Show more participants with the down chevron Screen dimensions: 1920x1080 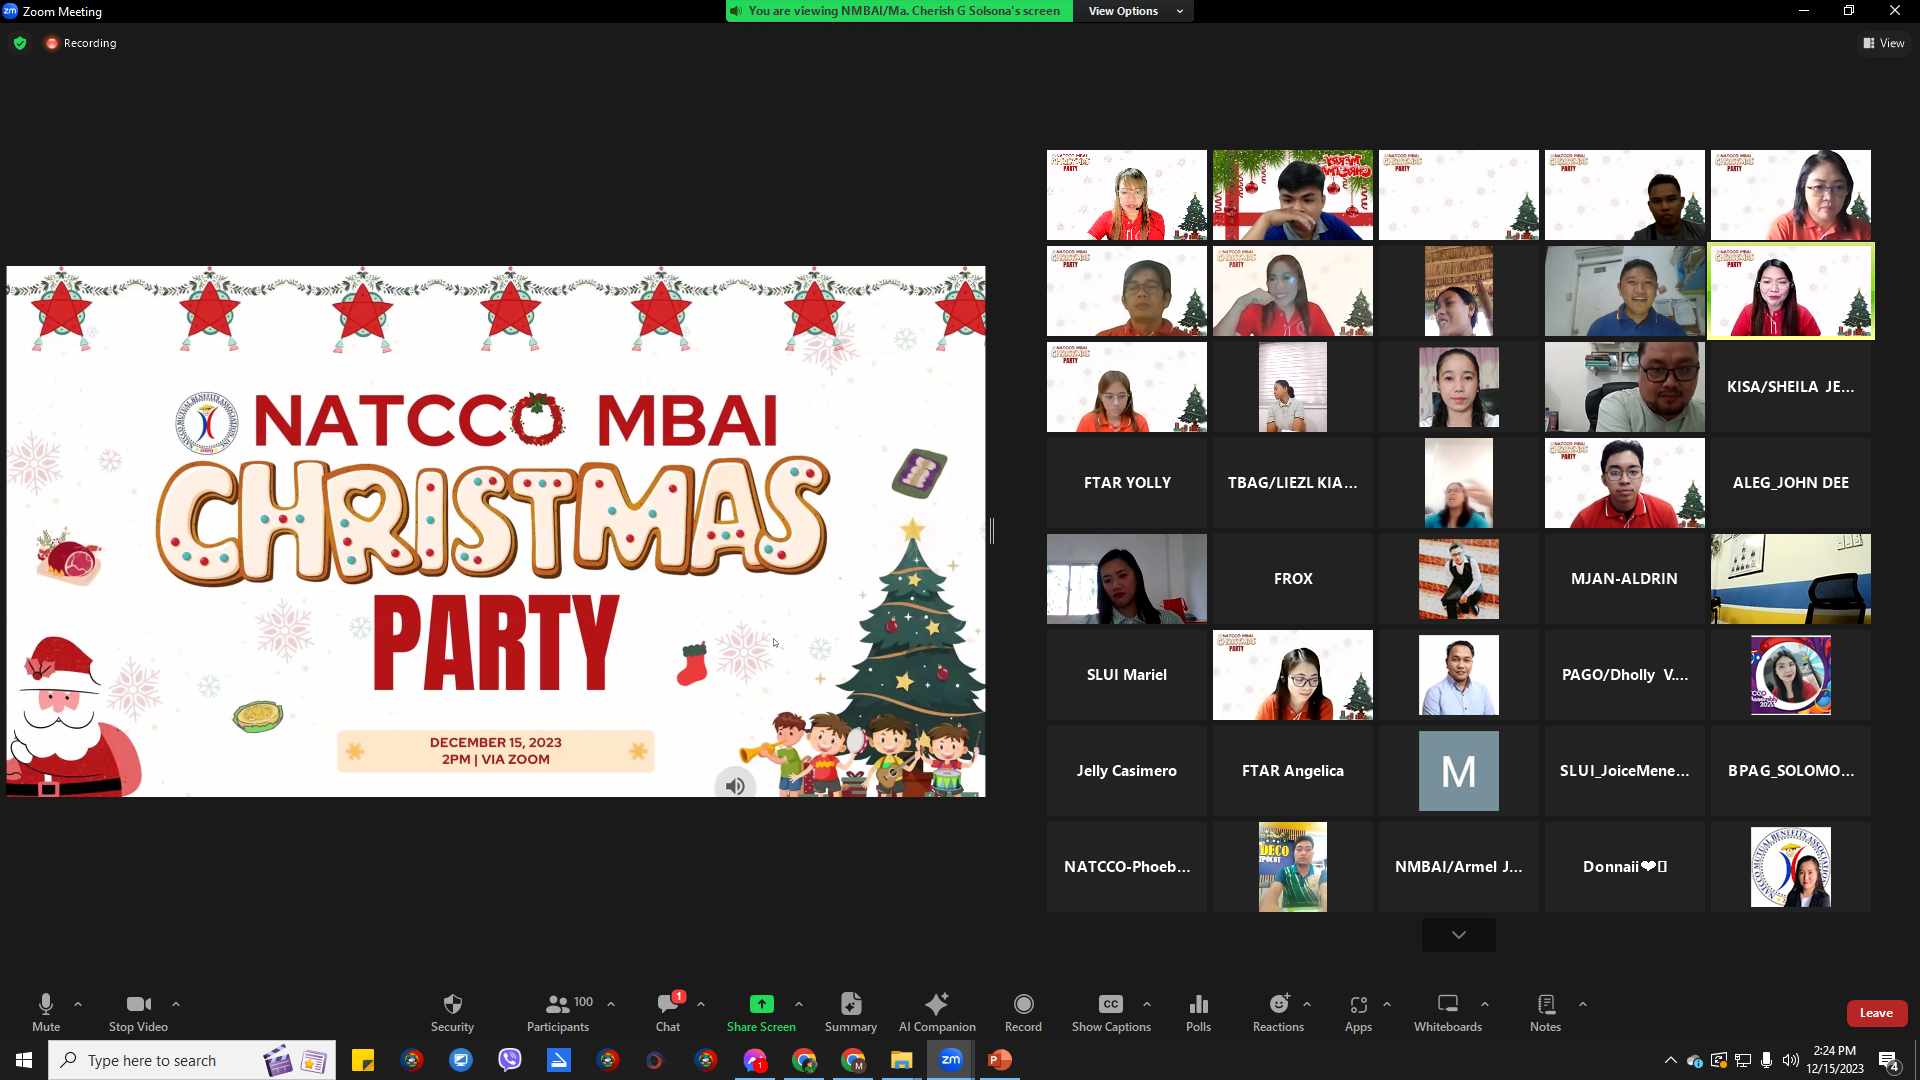(x=1458, y=935)
